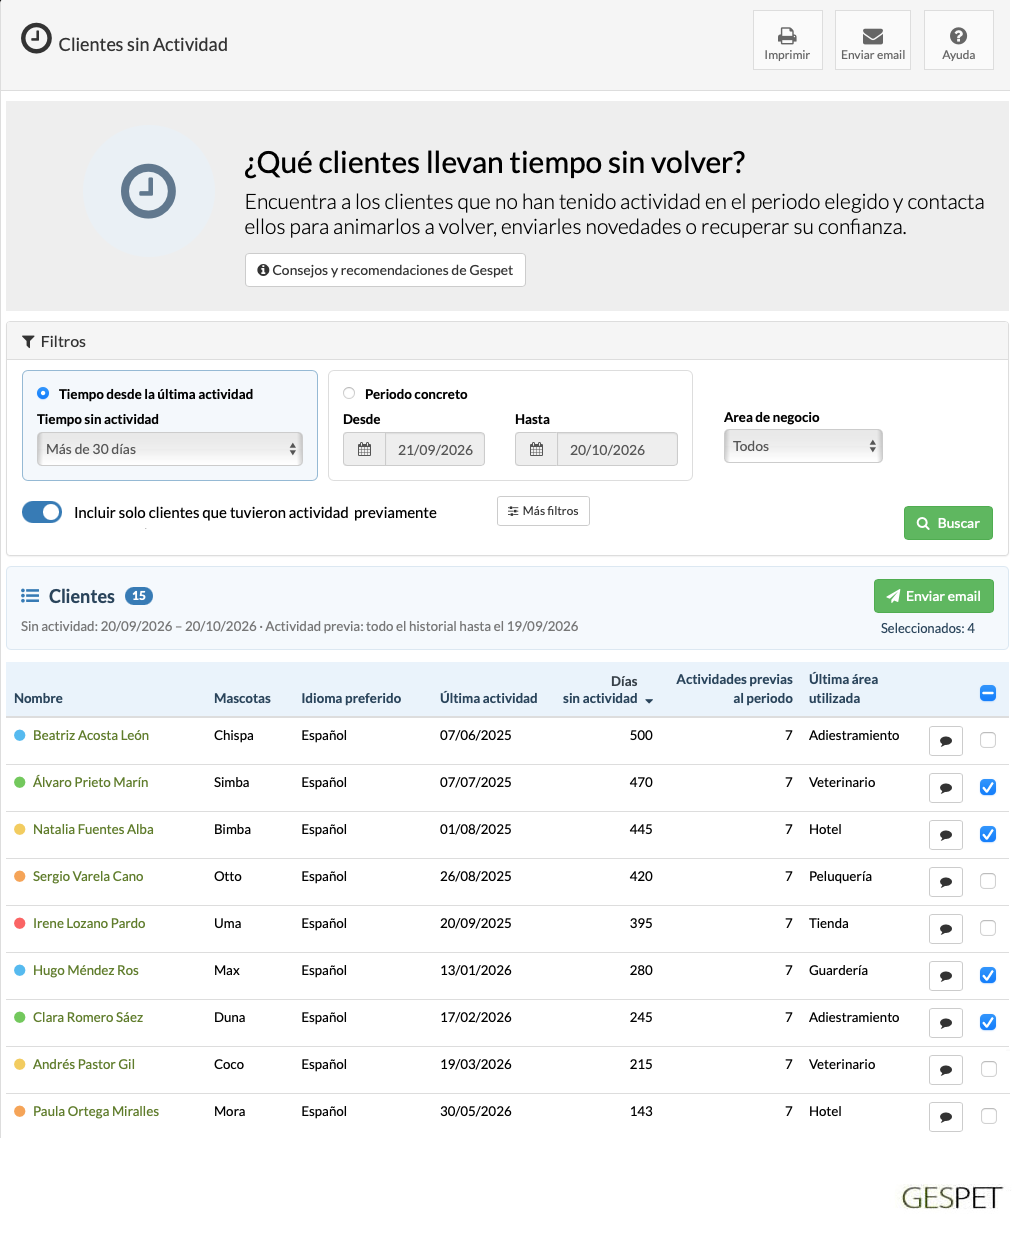Check the box for Irene Lozano Pardo
Viewport: 1019px width, 1233px height.
point(988,928)
